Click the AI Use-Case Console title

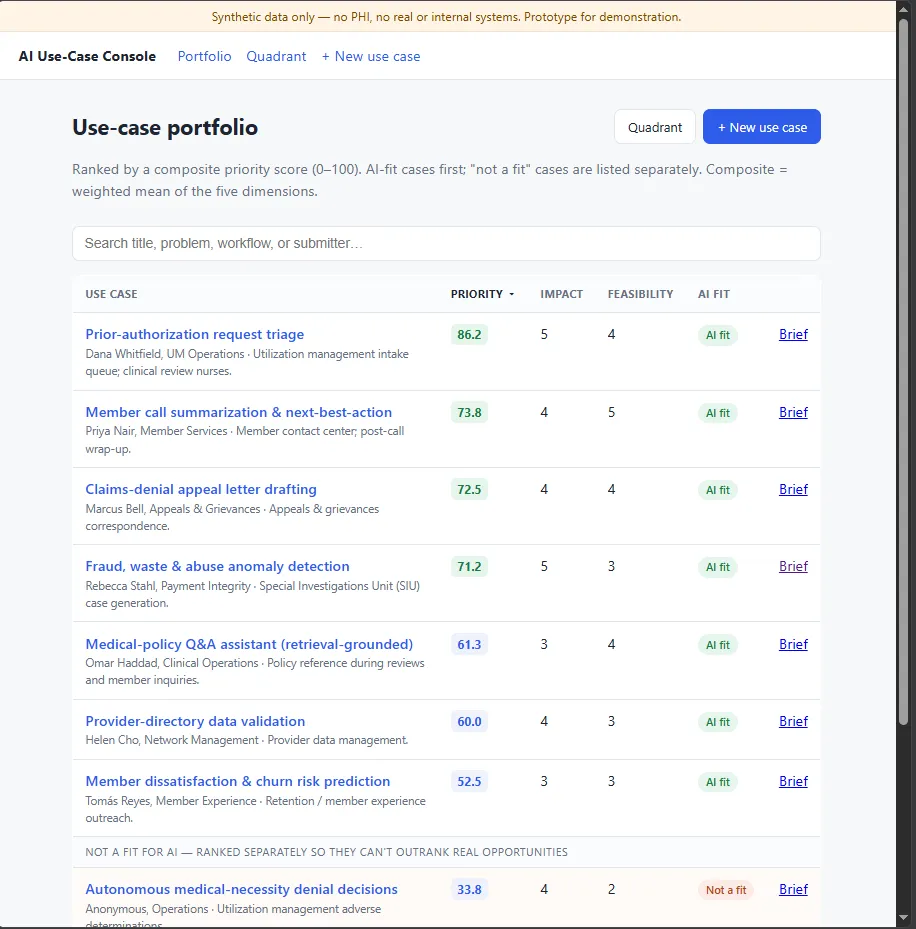[87, 56]
